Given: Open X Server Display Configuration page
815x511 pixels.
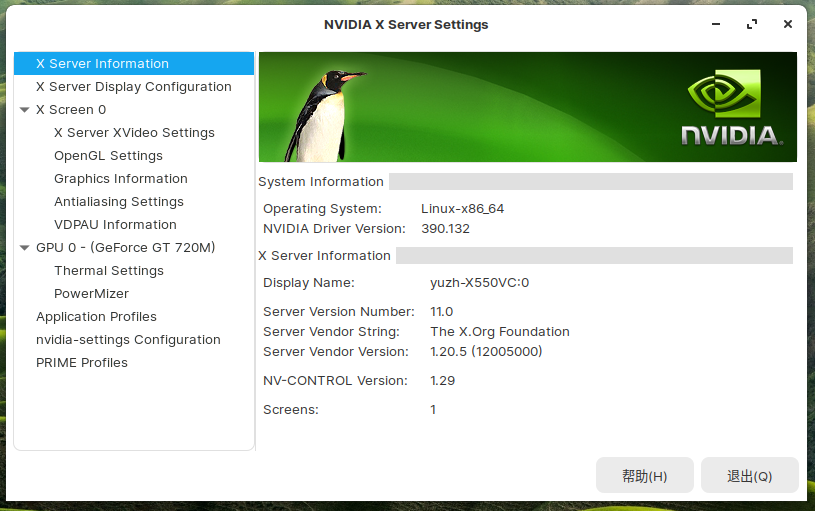Looking at the screenshot, I should (x=134, y=86).
